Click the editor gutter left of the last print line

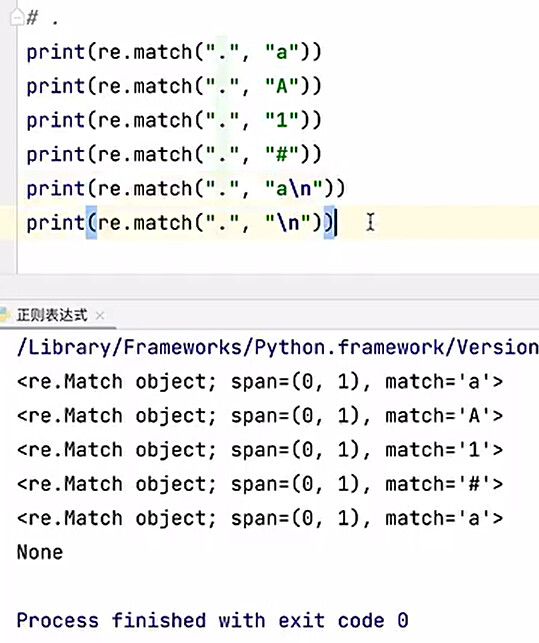(x=8, y=223)
